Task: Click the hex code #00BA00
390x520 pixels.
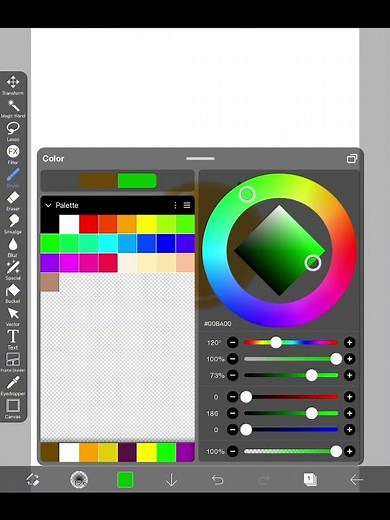Action: 218,324
